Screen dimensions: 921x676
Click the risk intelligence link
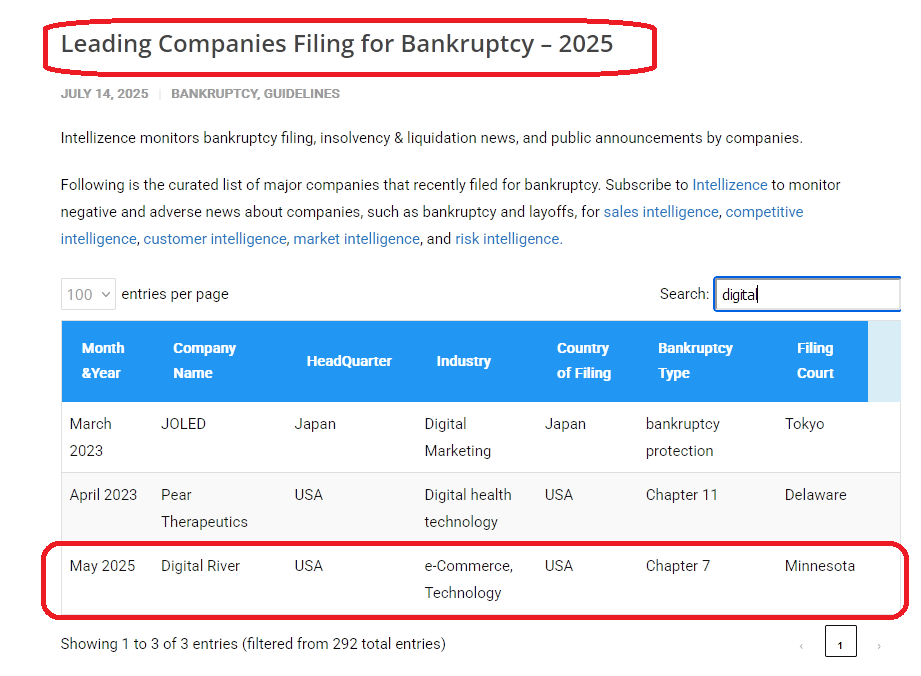coord(508,239)
